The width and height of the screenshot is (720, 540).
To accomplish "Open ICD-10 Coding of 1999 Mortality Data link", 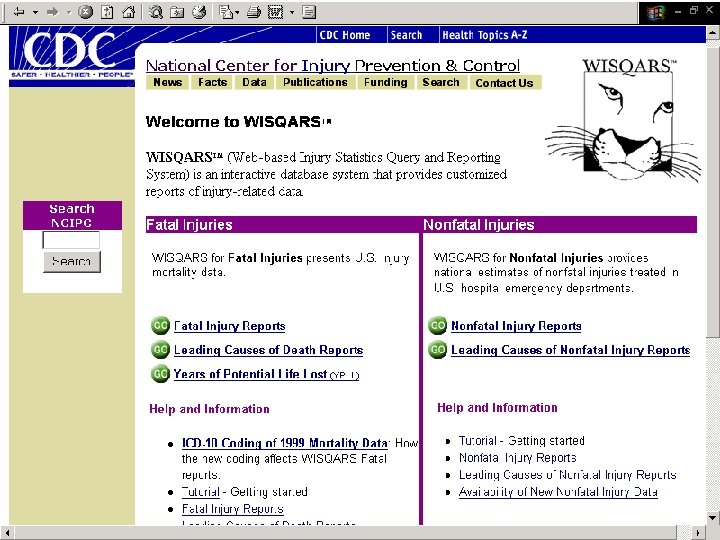I will (x=285, y=443).
